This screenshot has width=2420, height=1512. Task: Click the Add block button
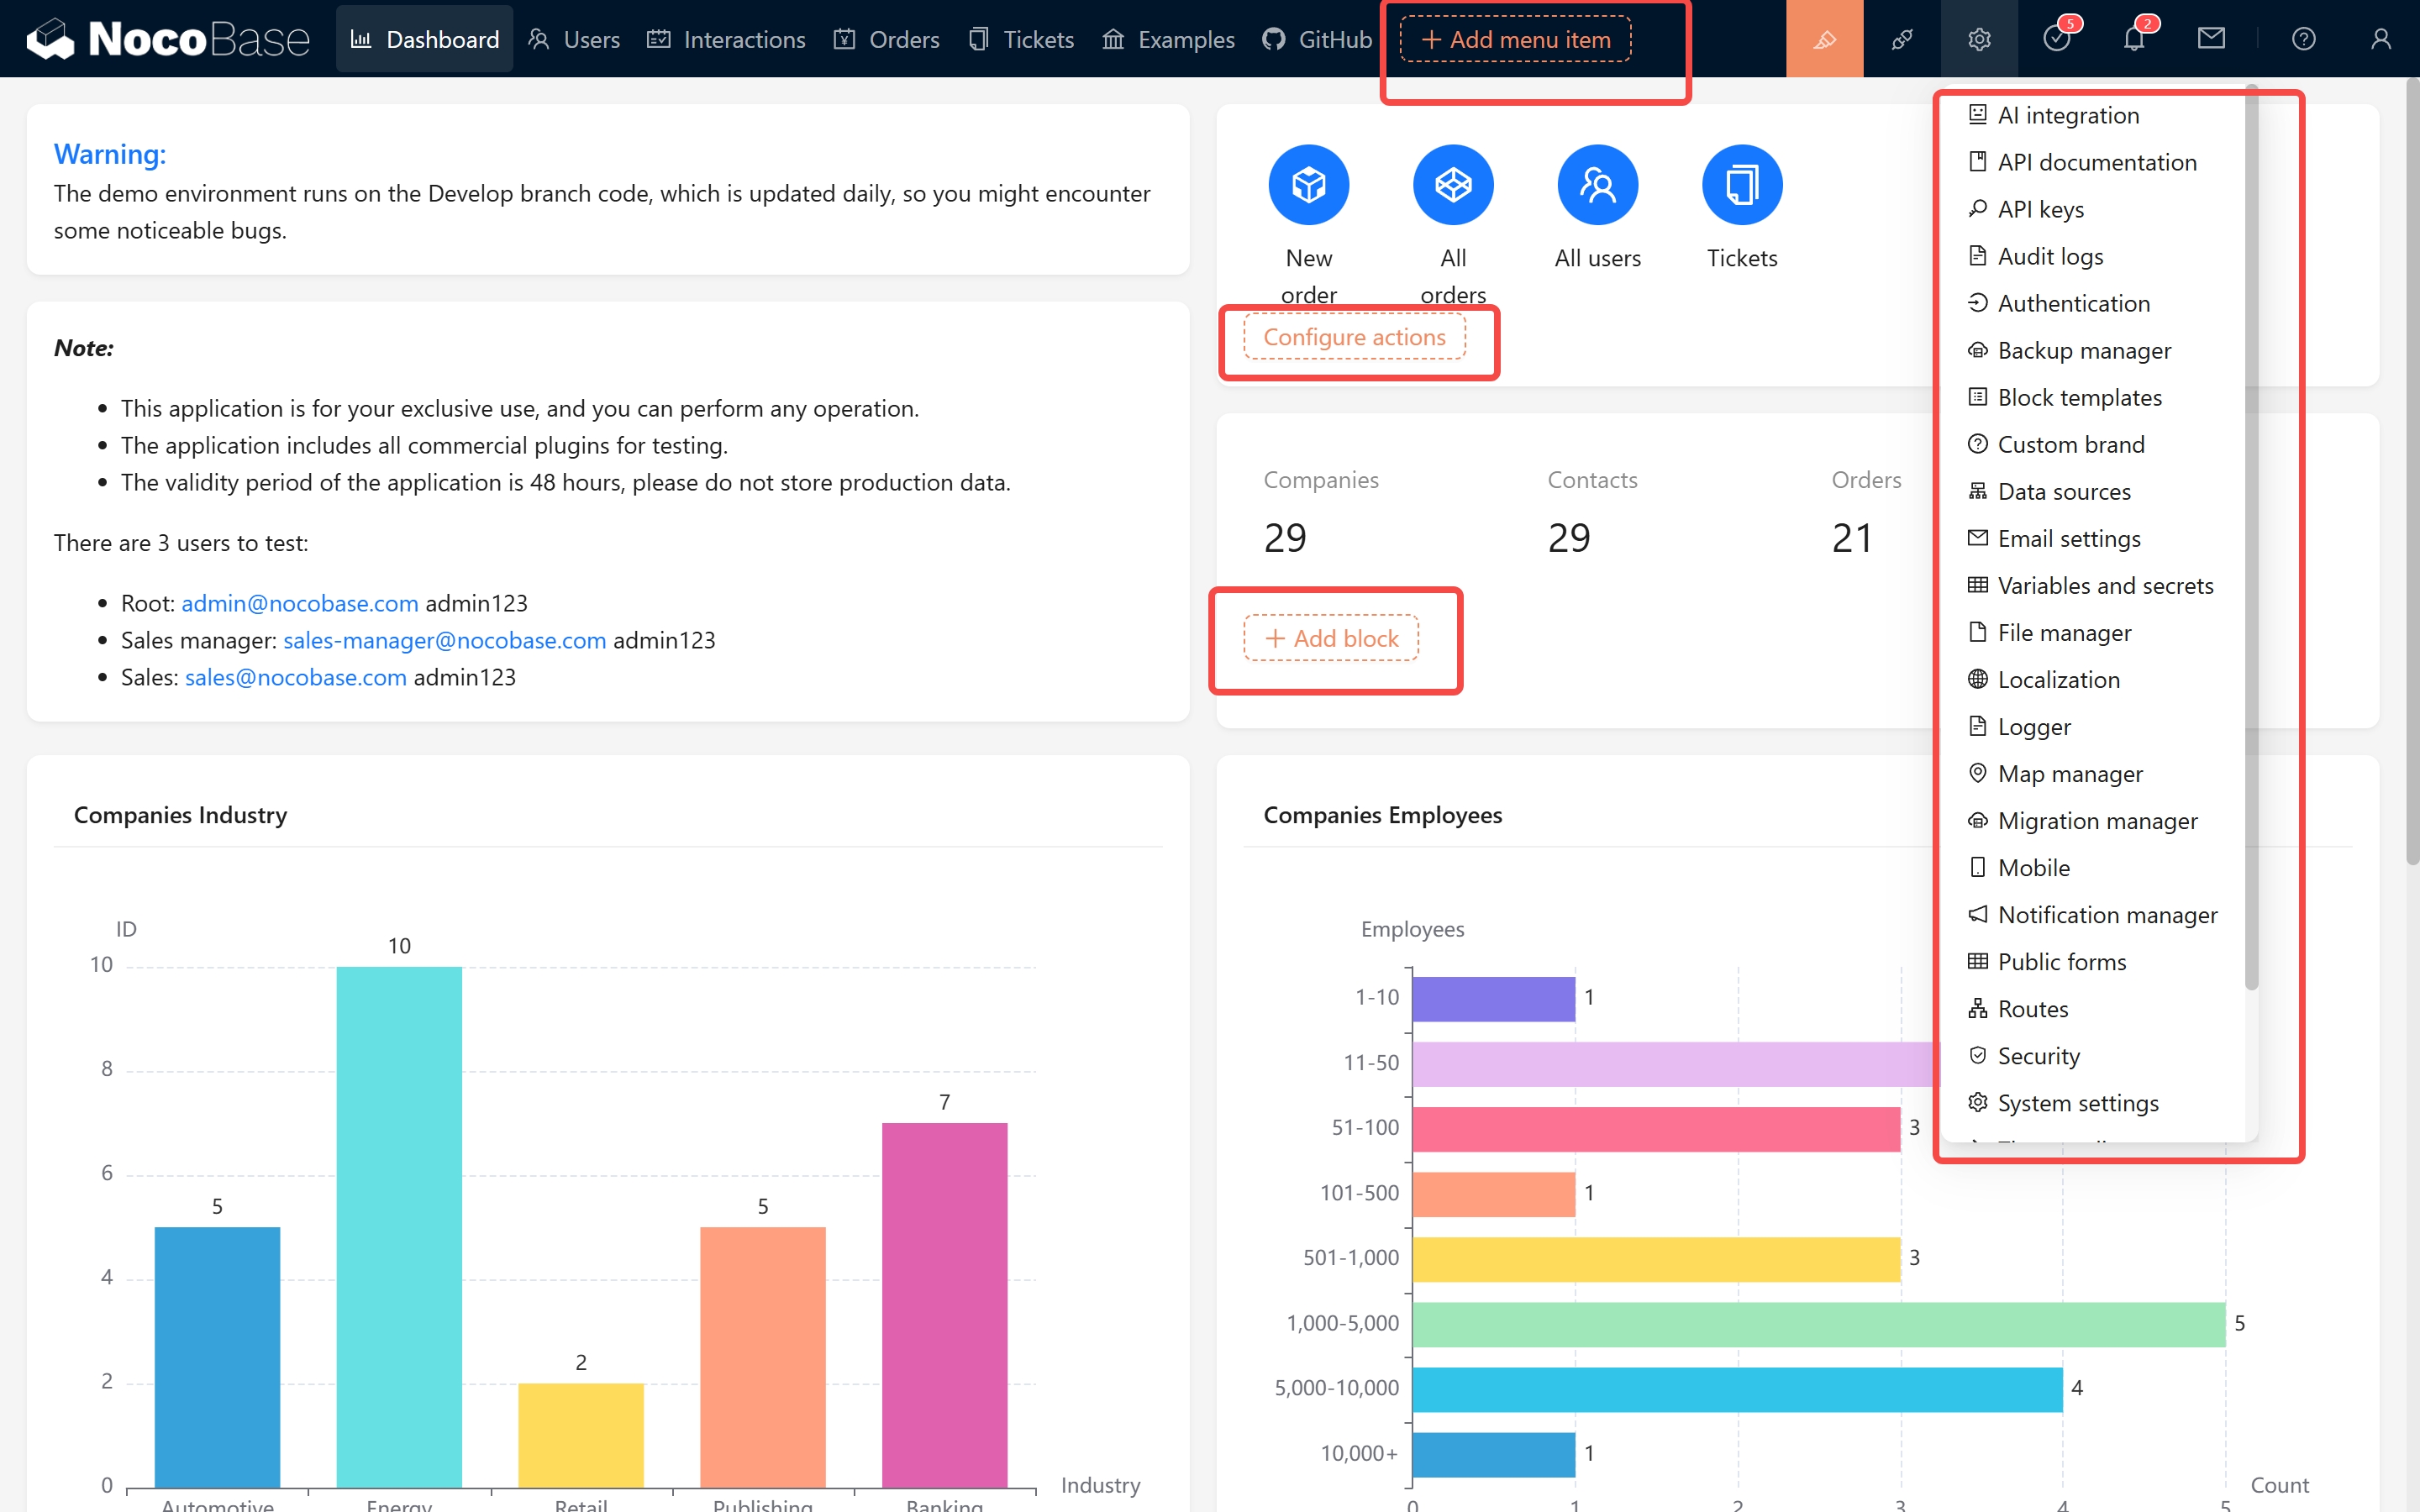(1331, 638)
